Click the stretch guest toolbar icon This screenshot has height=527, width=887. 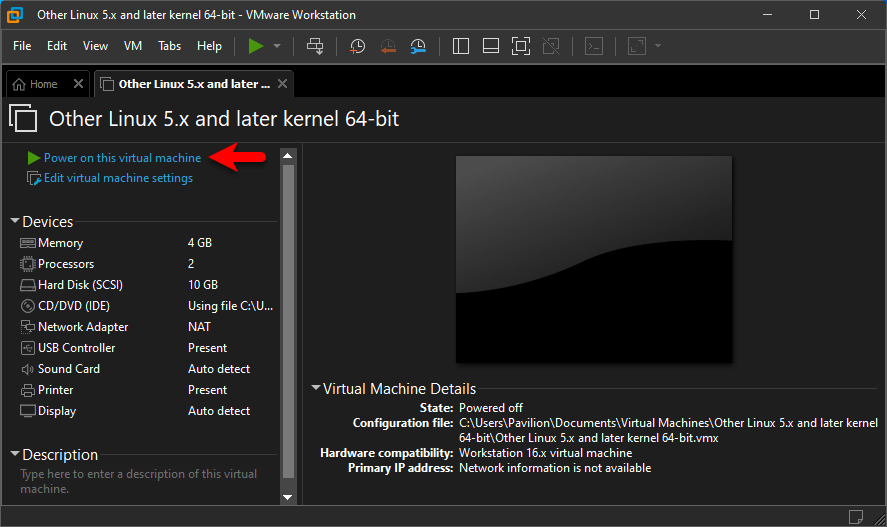[x=636, y=46]
